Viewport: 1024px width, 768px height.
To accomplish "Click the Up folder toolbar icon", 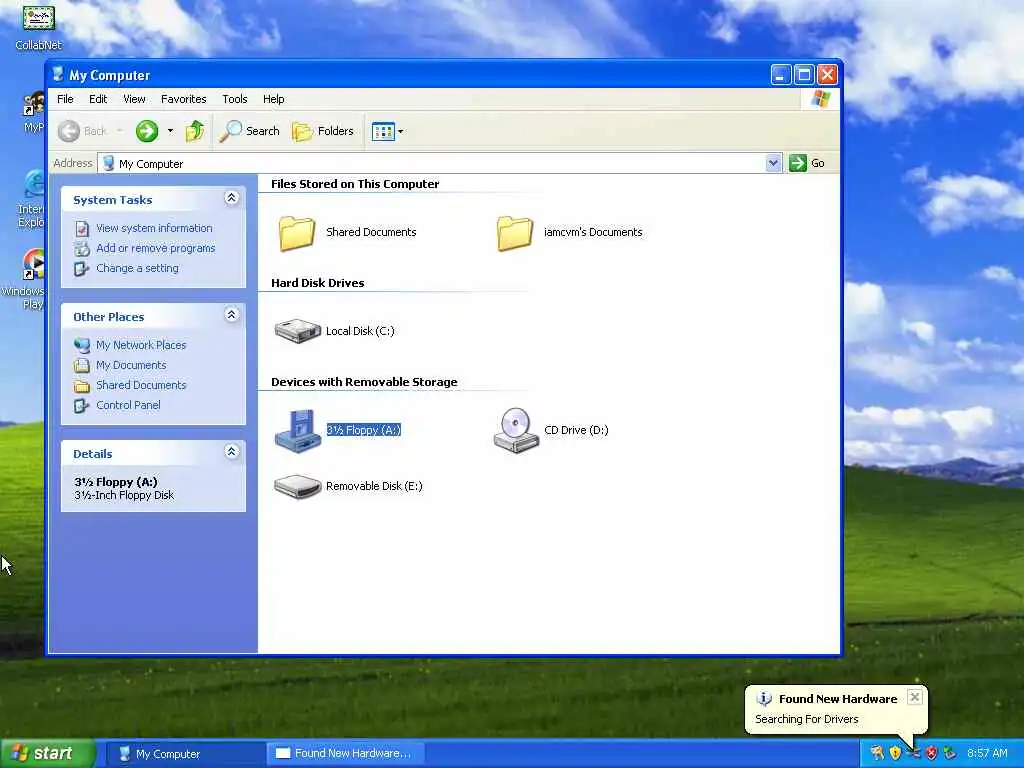I will tap(195, 131).
